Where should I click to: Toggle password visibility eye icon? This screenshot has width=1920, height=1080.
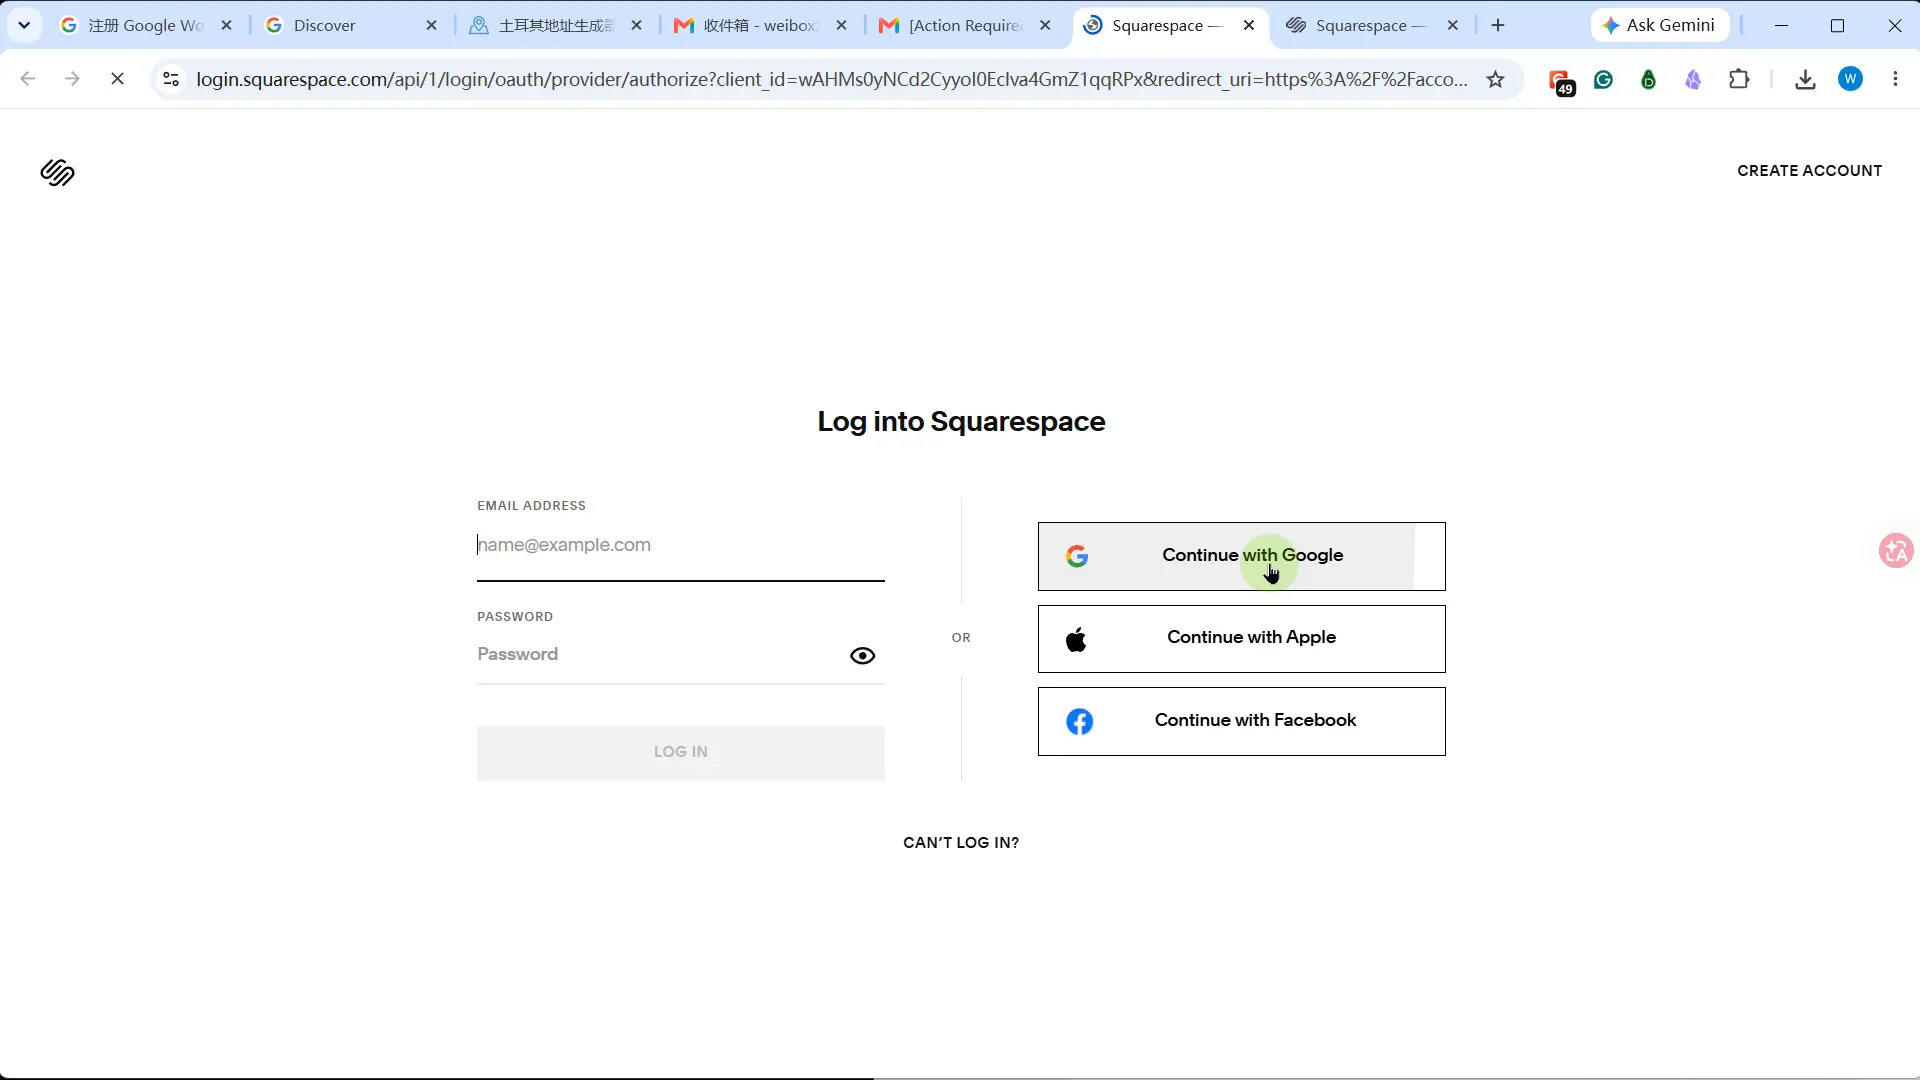(862, 656)
